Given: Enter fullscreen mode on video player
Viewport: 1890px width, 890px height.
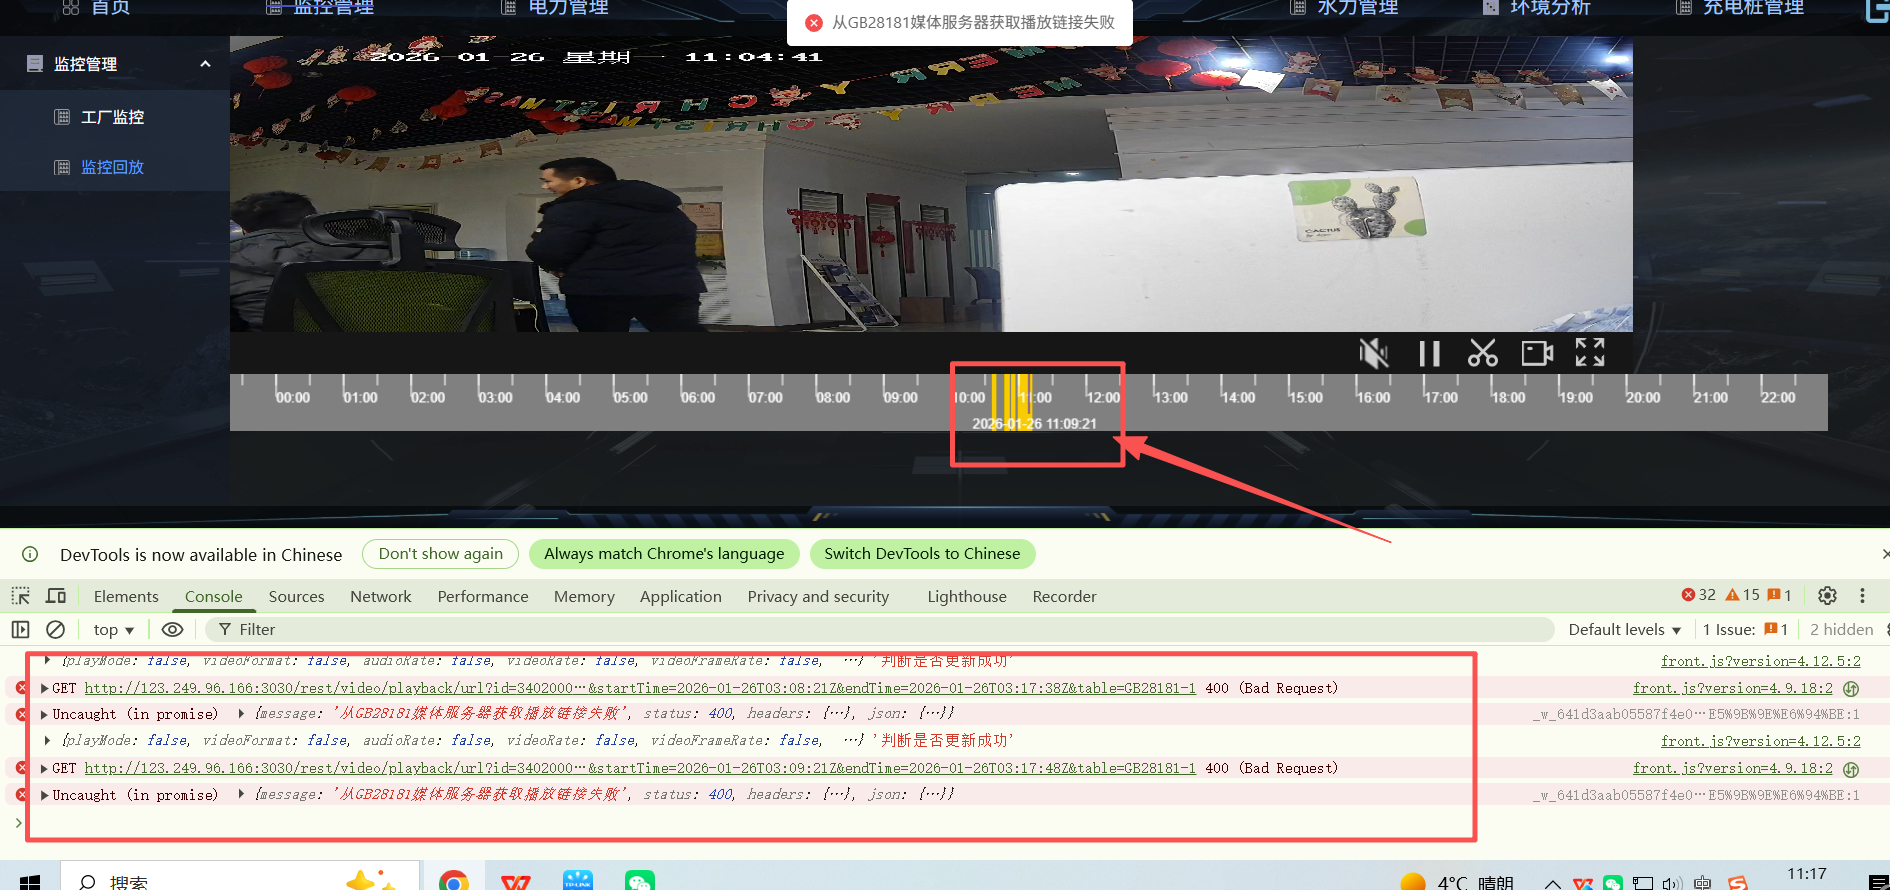Looking at the screenshot, I should (x=1590, y=352).
